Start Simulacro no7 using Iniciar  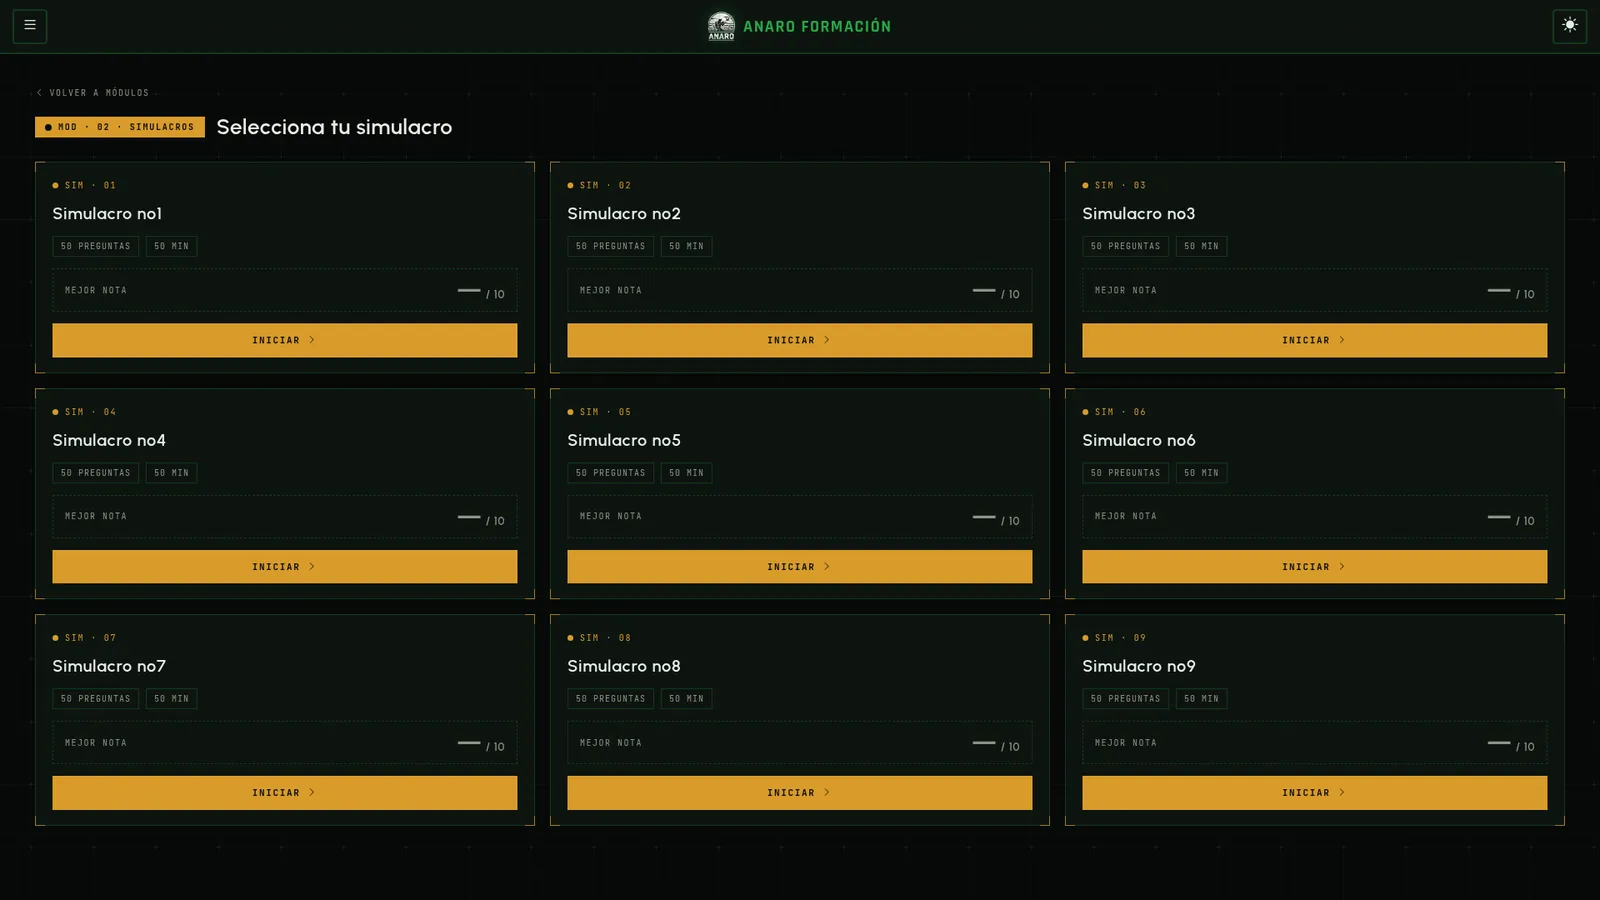[x=285, y=793]
